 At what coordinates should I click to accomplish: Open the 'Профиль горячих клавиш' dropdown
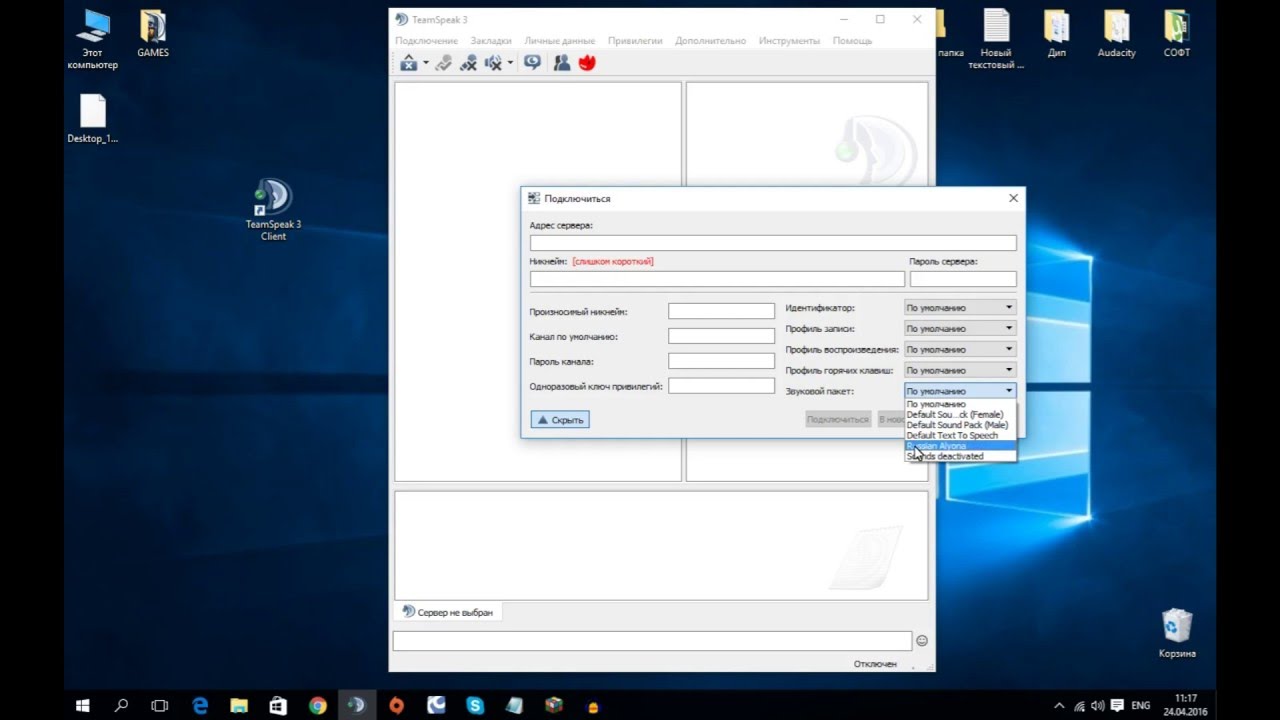pos(960,370)
